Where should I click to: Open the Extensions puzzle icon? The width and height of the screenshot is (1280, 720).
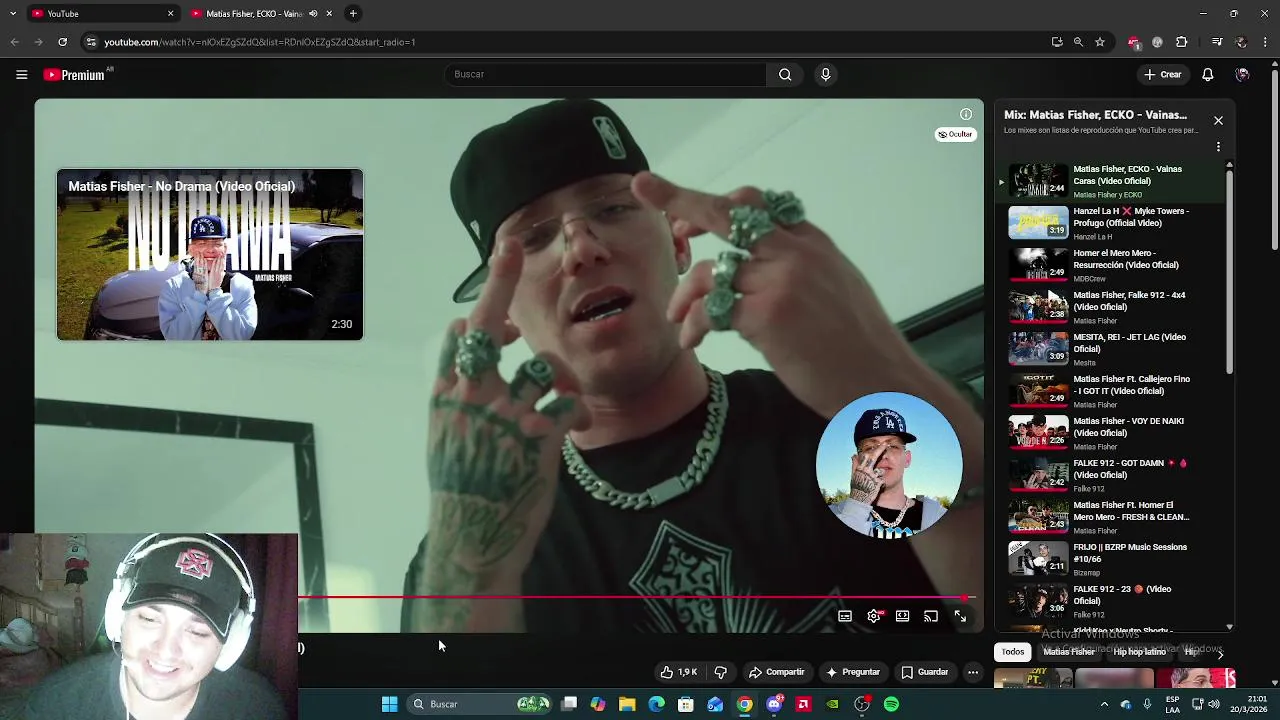coord(1182,42)
